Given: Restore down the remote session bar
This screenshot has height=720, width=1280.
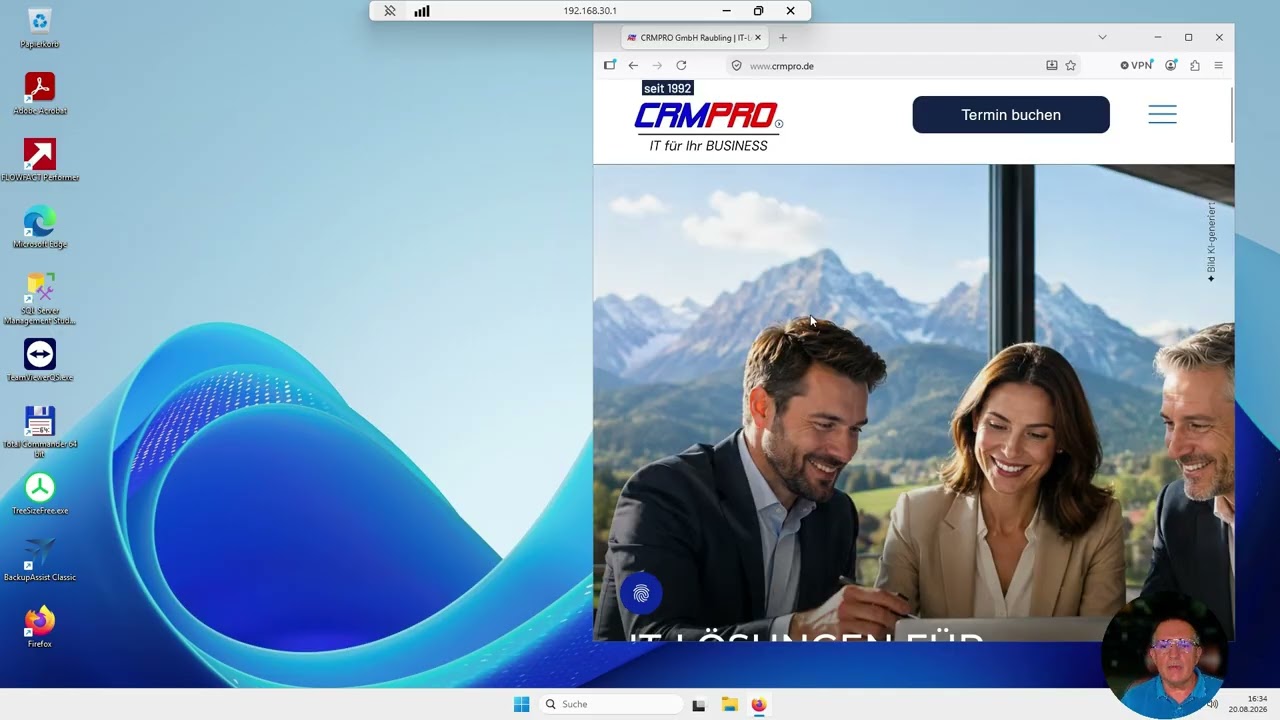Looking at the screenshot, I should [x=758, y=11].
